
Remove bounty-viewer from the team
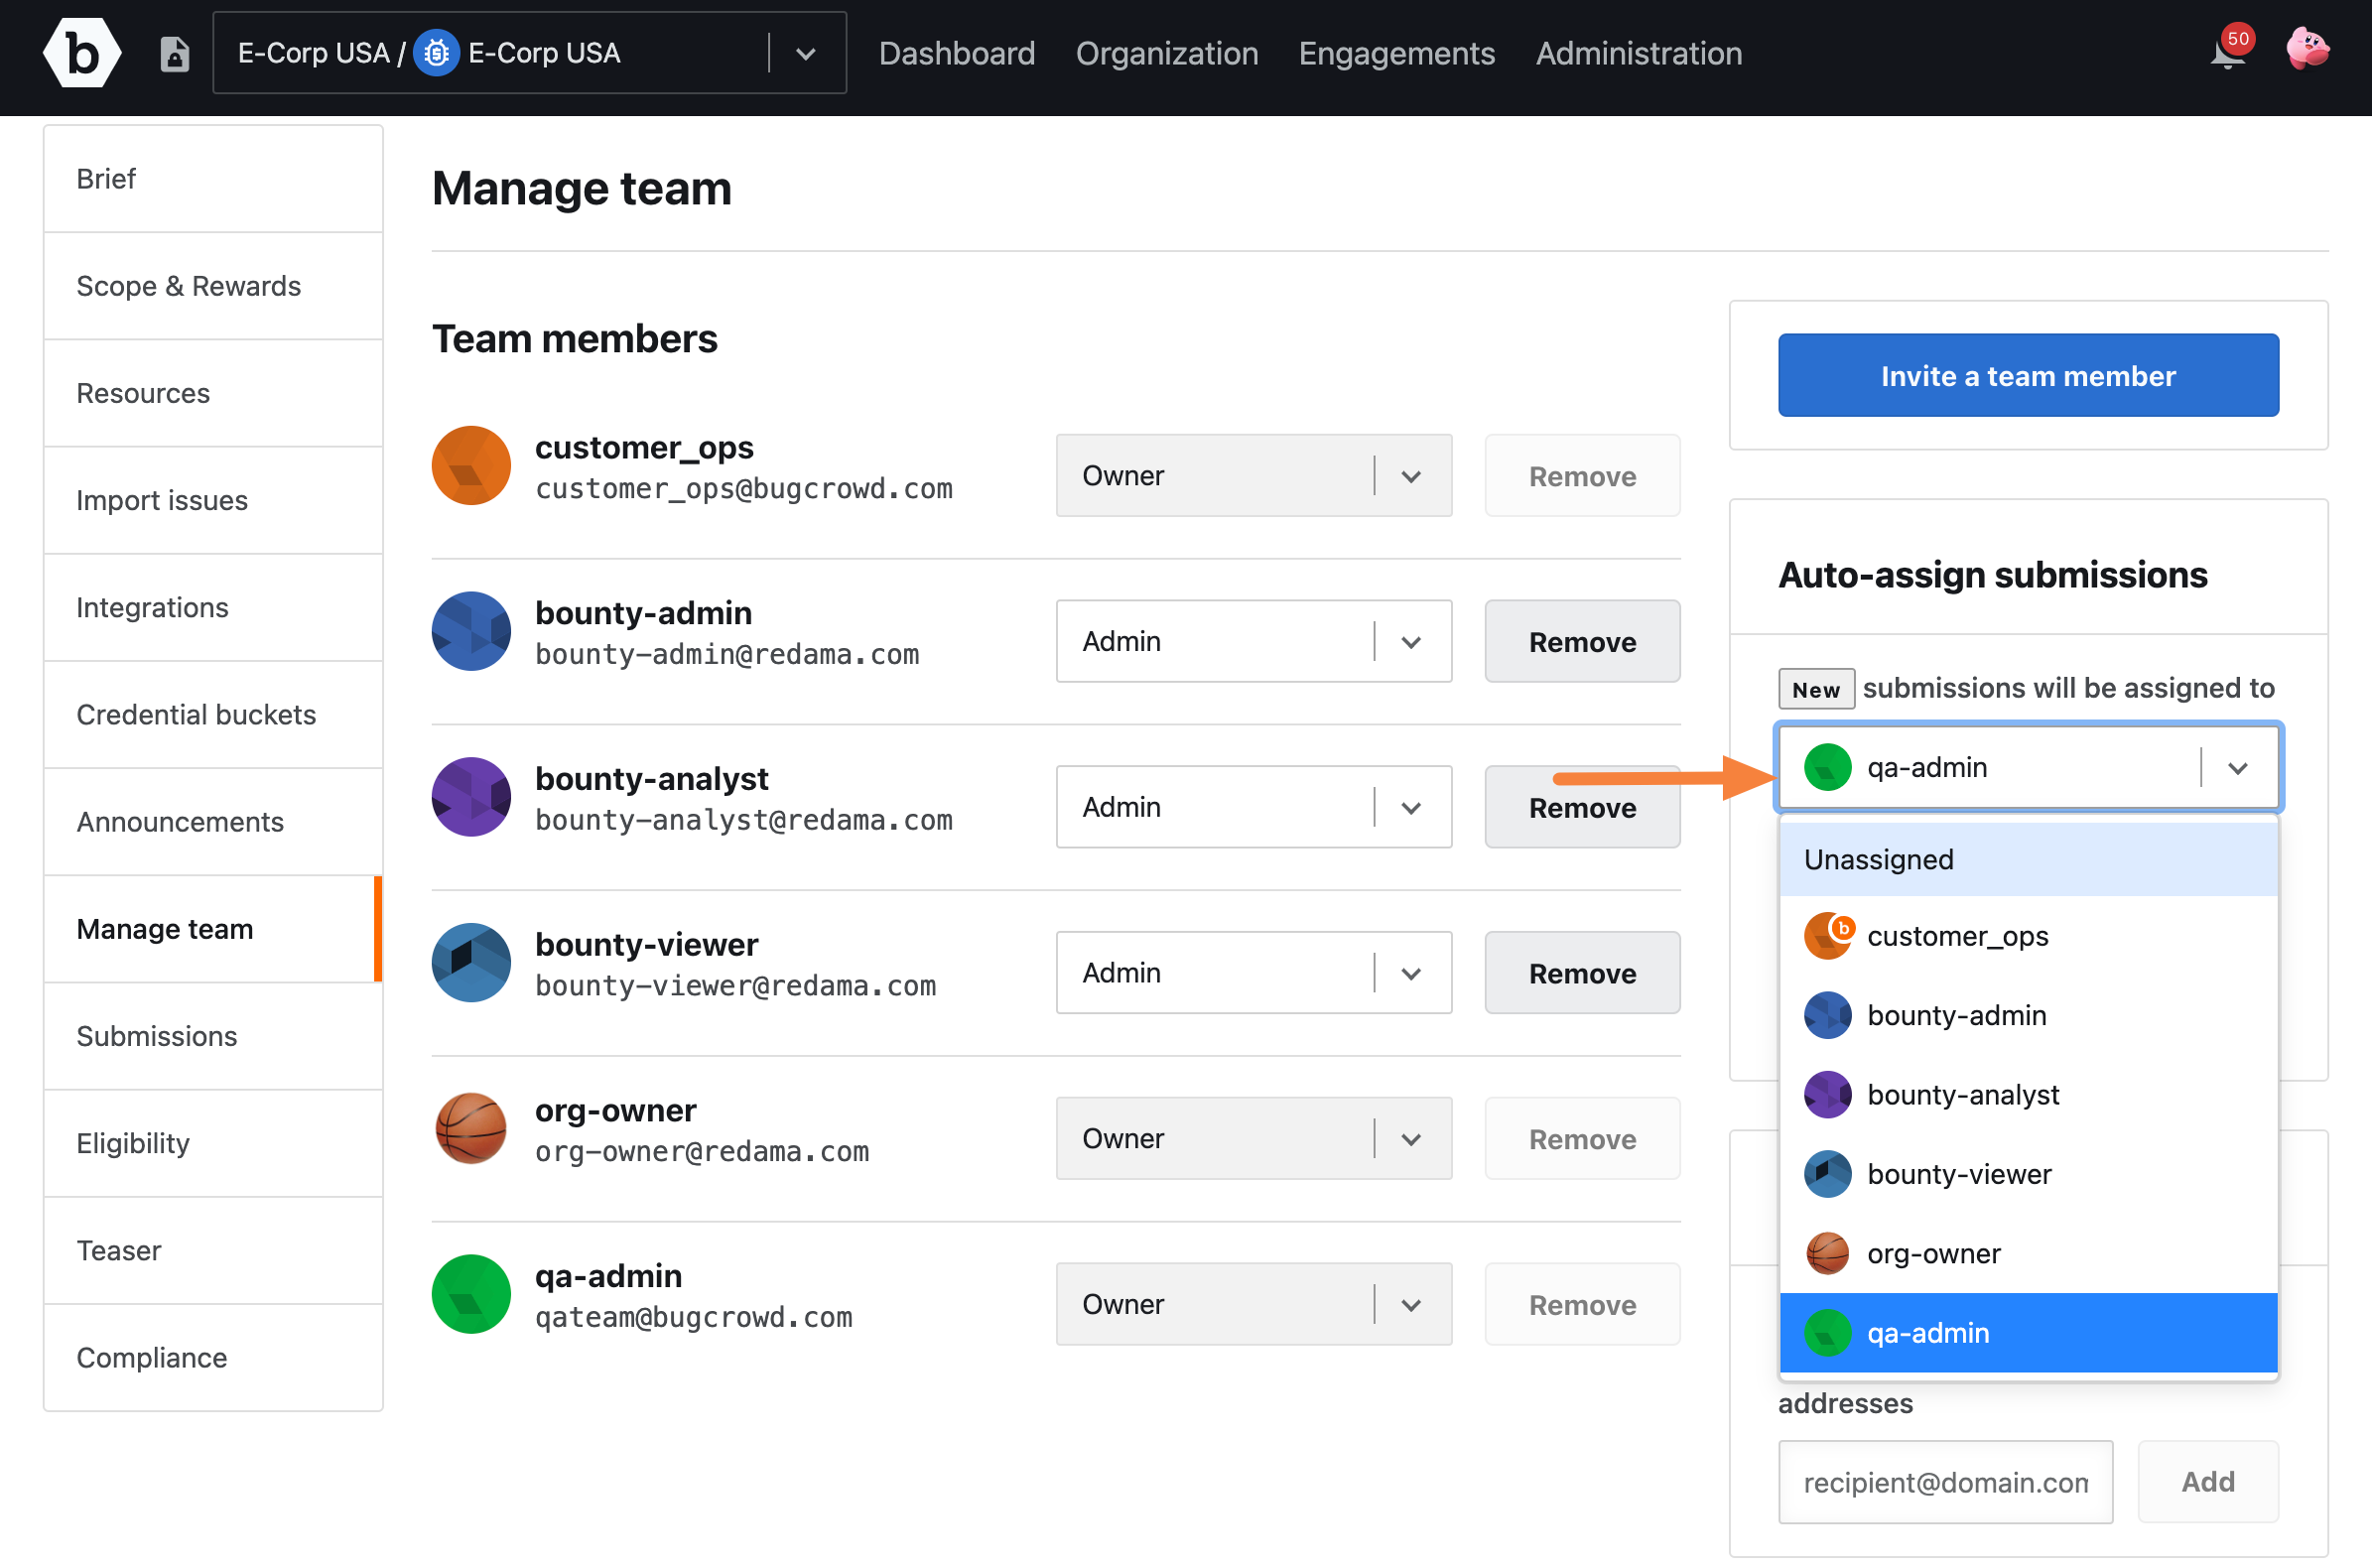tap(1582, 973)
